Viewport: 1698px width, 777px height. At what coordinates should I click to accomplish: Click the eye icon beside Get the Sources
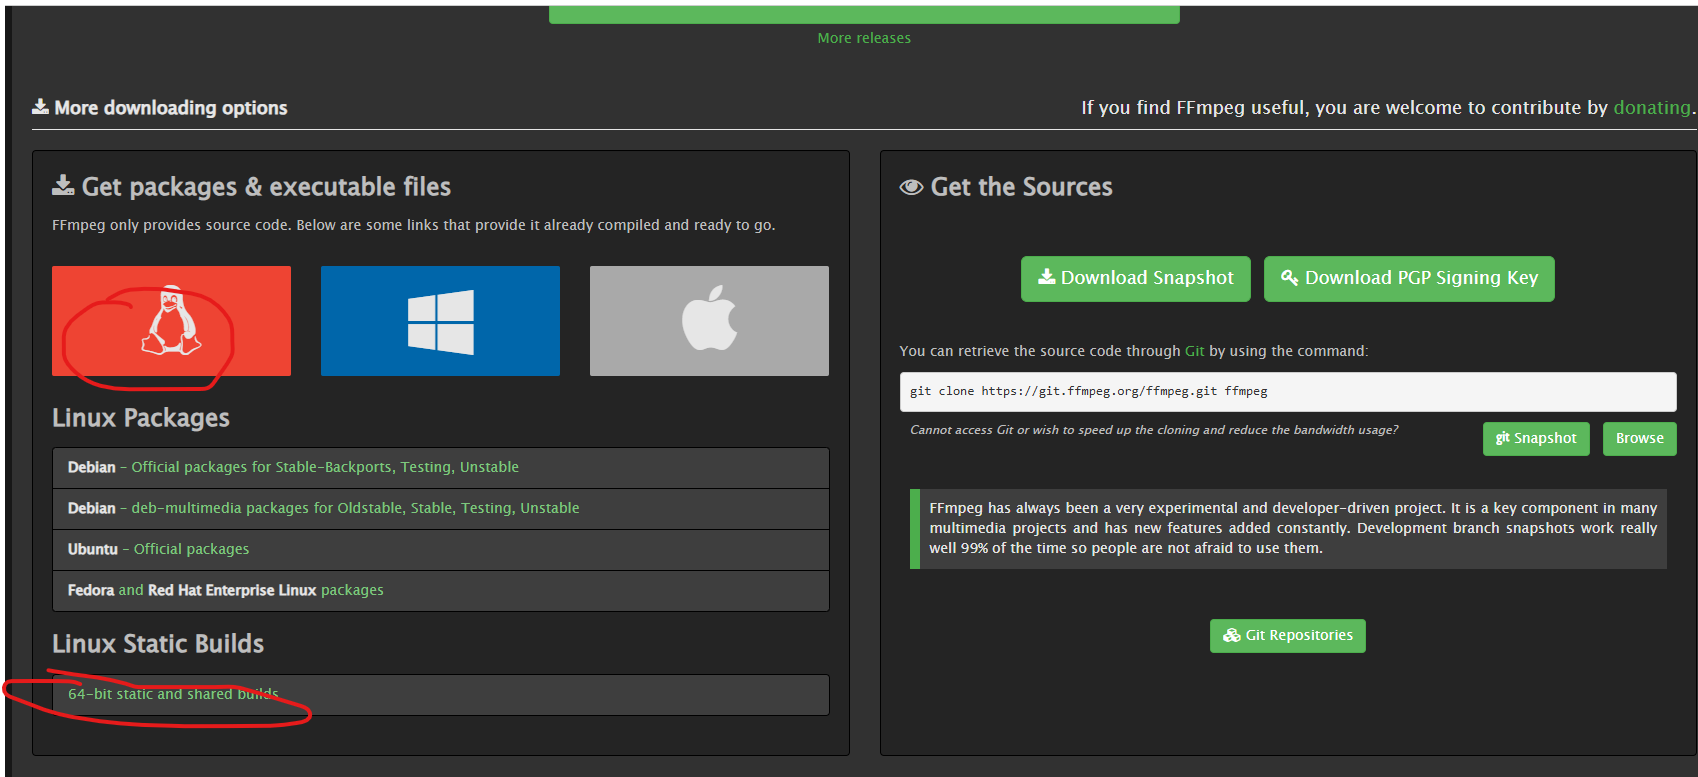coord(911,187)
